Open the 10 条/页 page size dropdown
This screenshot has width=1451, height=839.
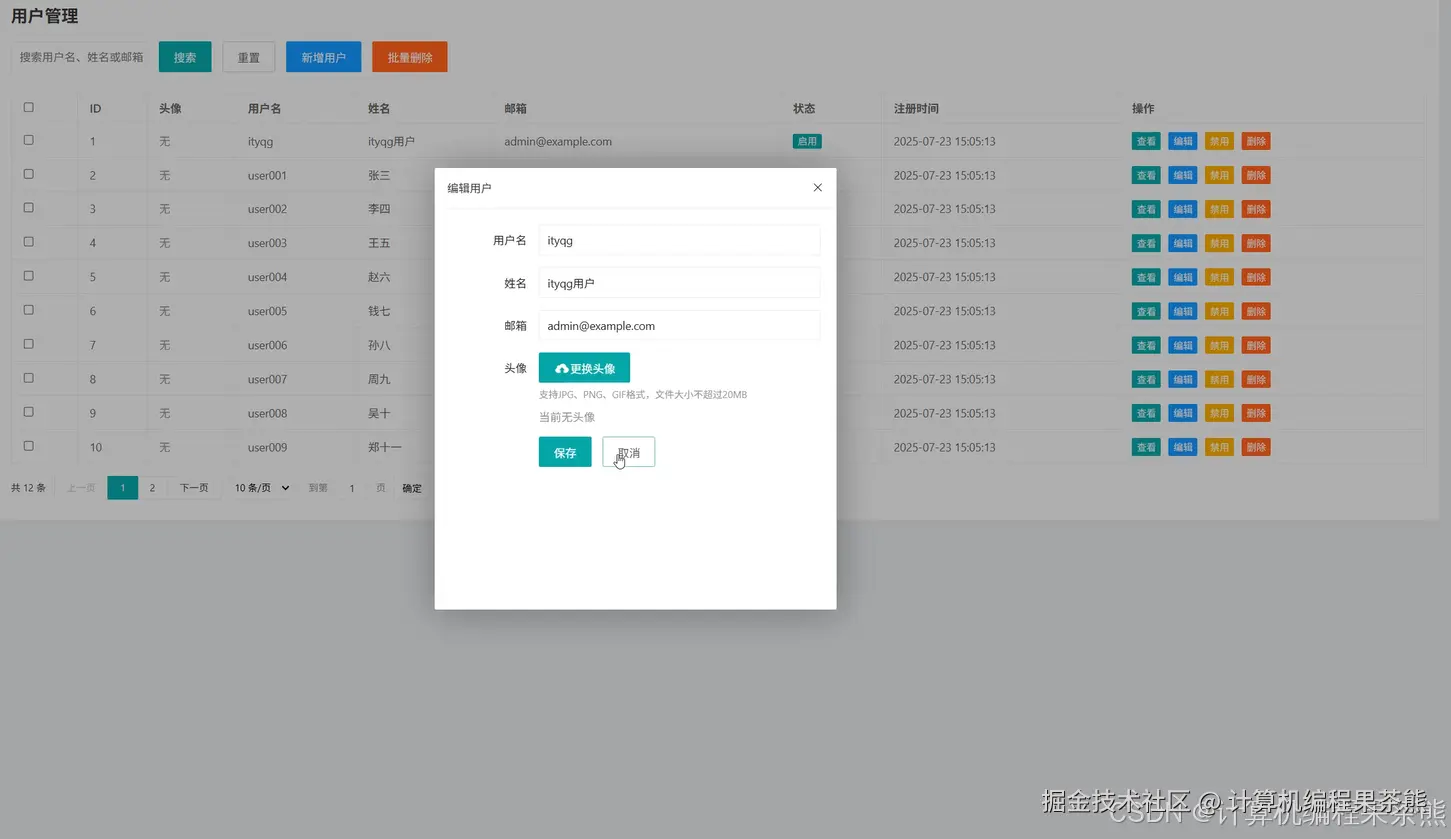262,488
